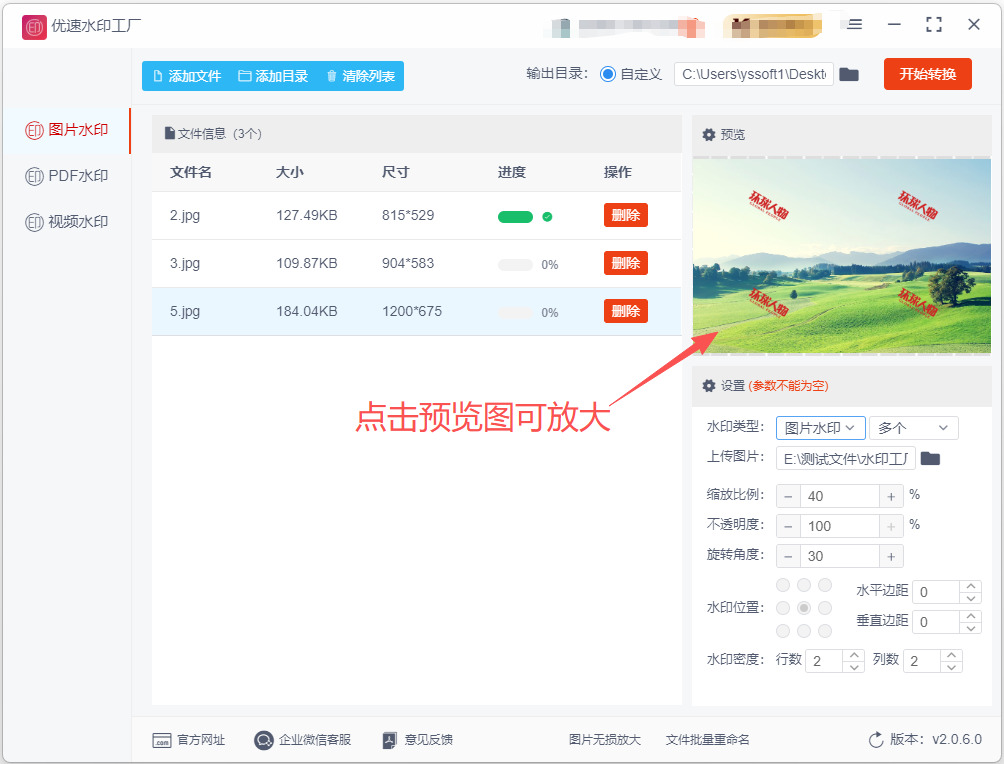Image resolution: width=1004 pixels, height=764 pixels.
Task: Open 官方网址 link
Action: (x=189, y=740)
